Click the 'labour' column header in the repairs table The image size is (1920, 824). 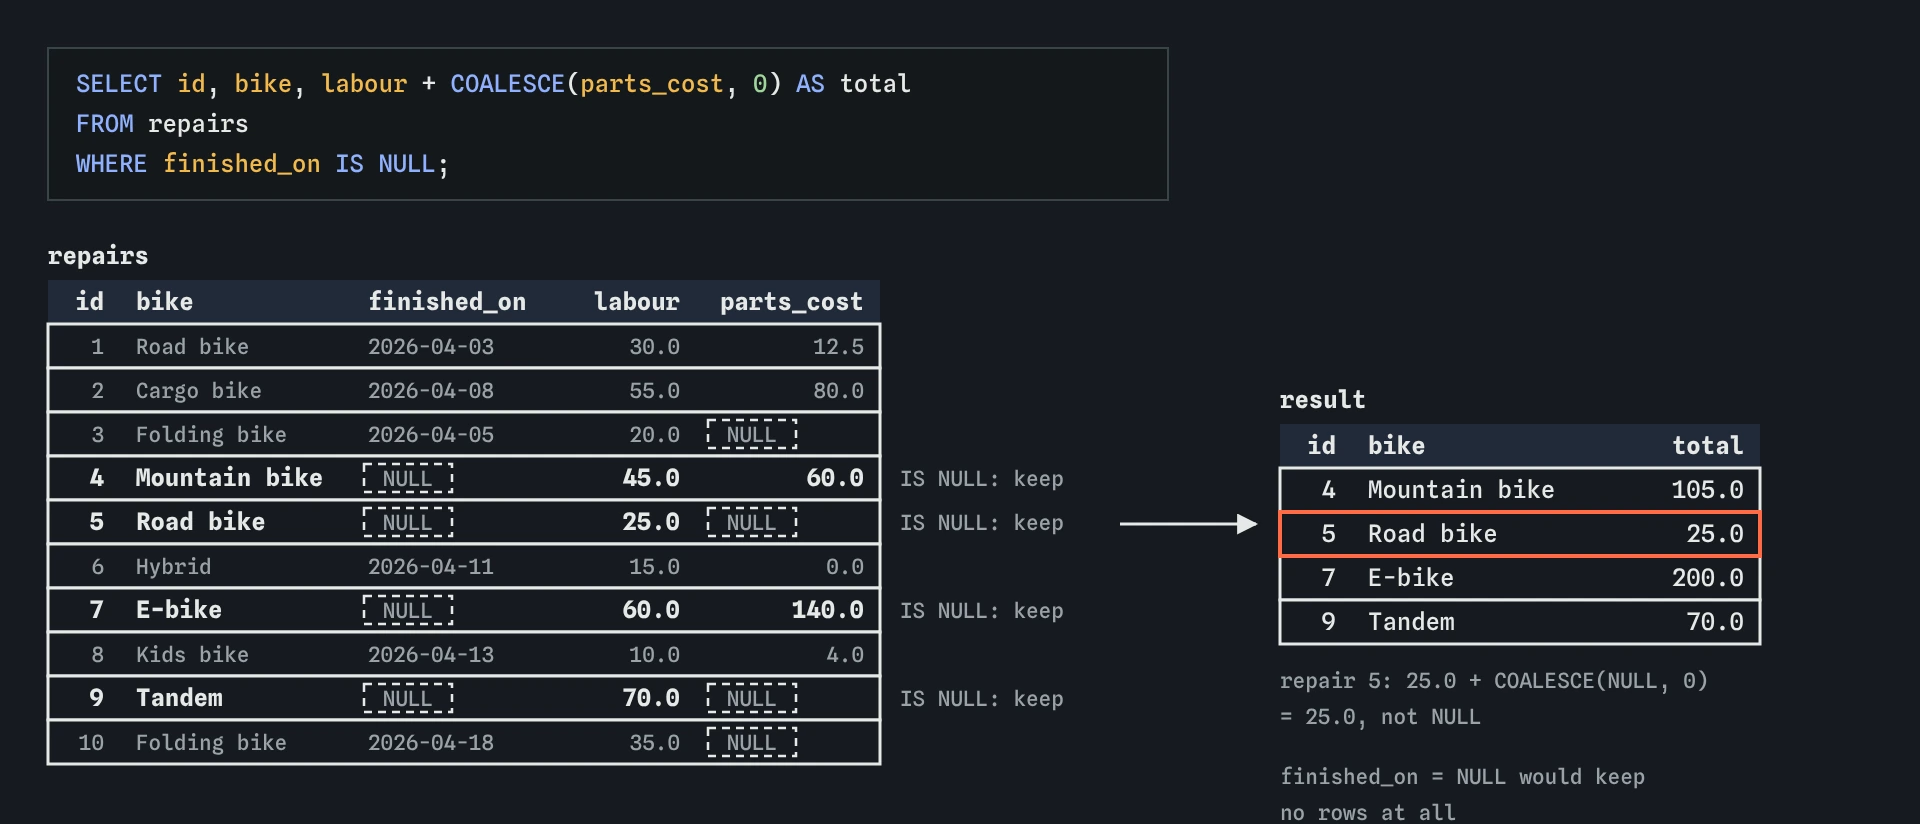tap(637, 302)
